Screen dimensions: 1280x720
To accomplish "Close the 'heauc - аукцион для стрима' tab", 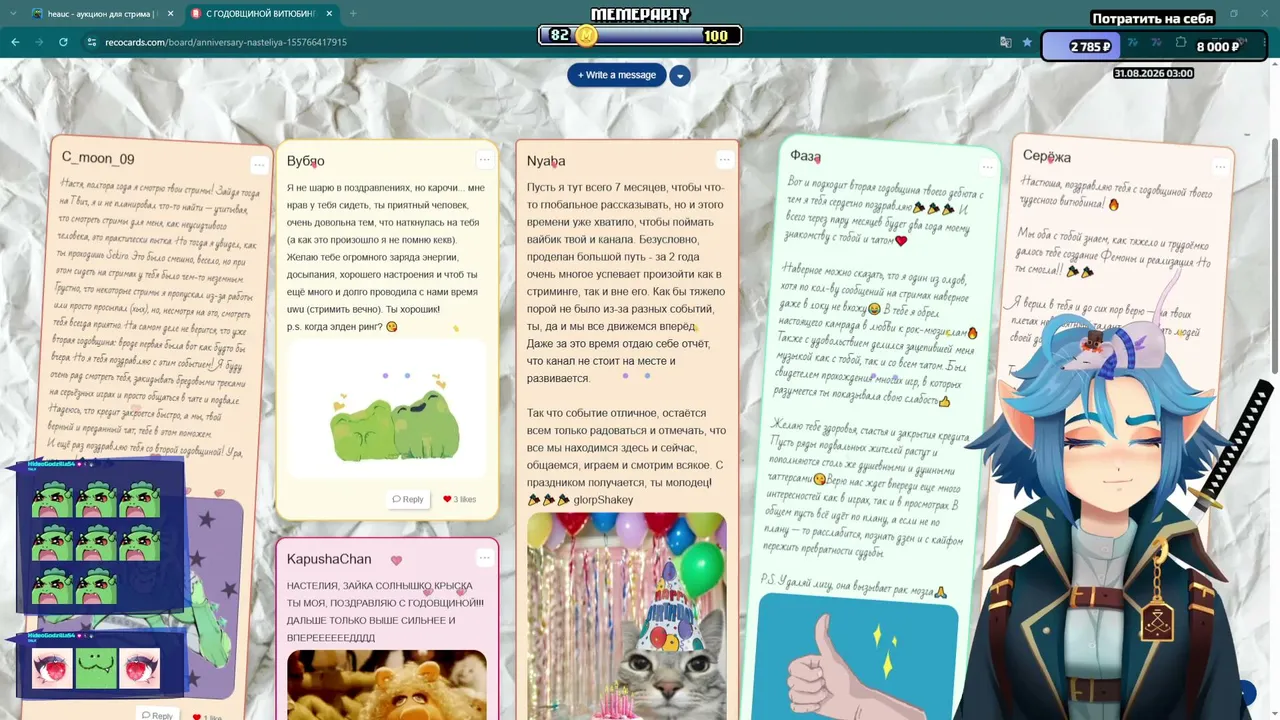I will pos(170,14).
